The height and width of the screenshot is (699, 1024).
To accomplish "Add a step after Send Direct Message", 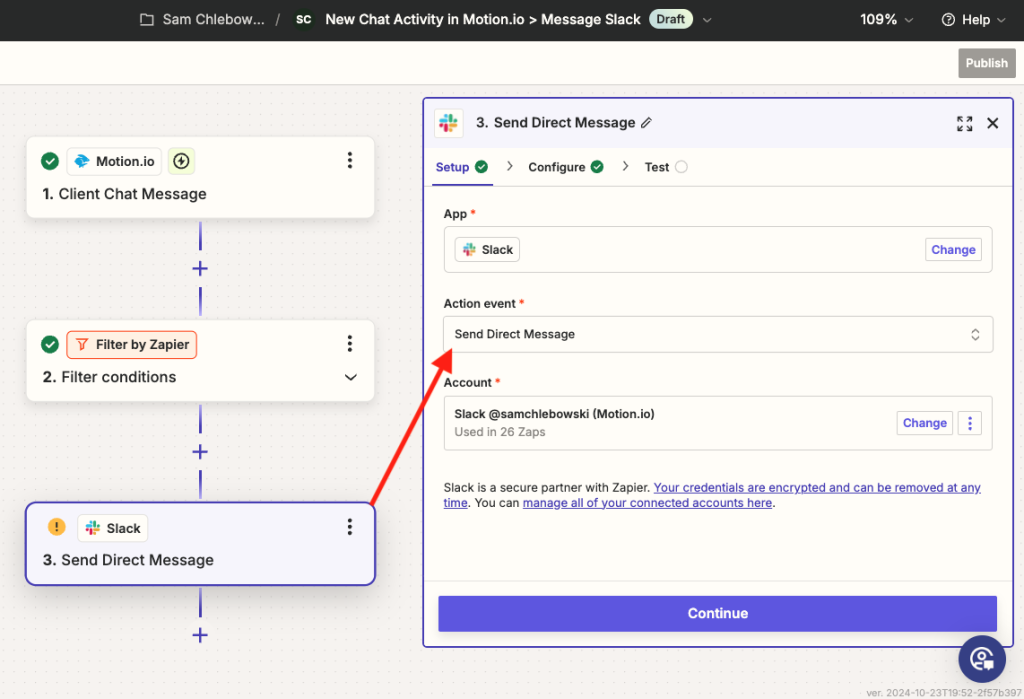I will pyautogui.click(x=200, y=635).
